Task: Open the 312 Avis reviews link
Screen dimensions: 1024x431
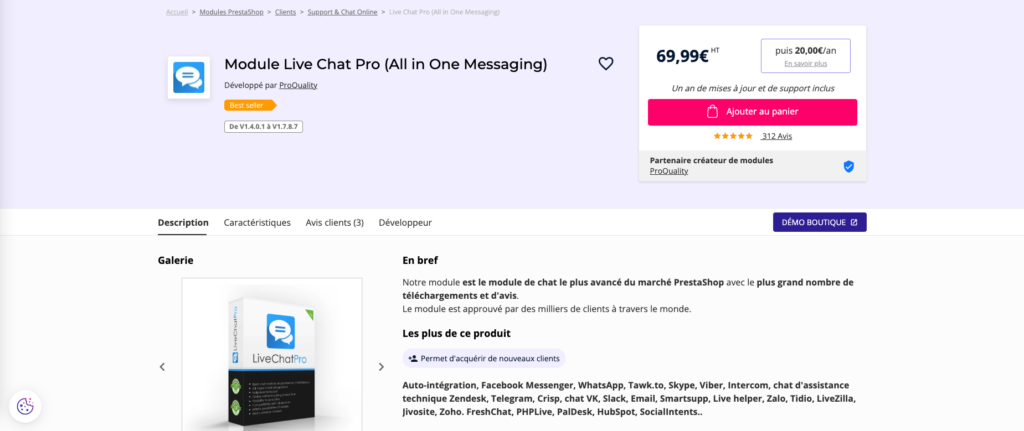Action: pyautogui.click(x=776, y=136)
